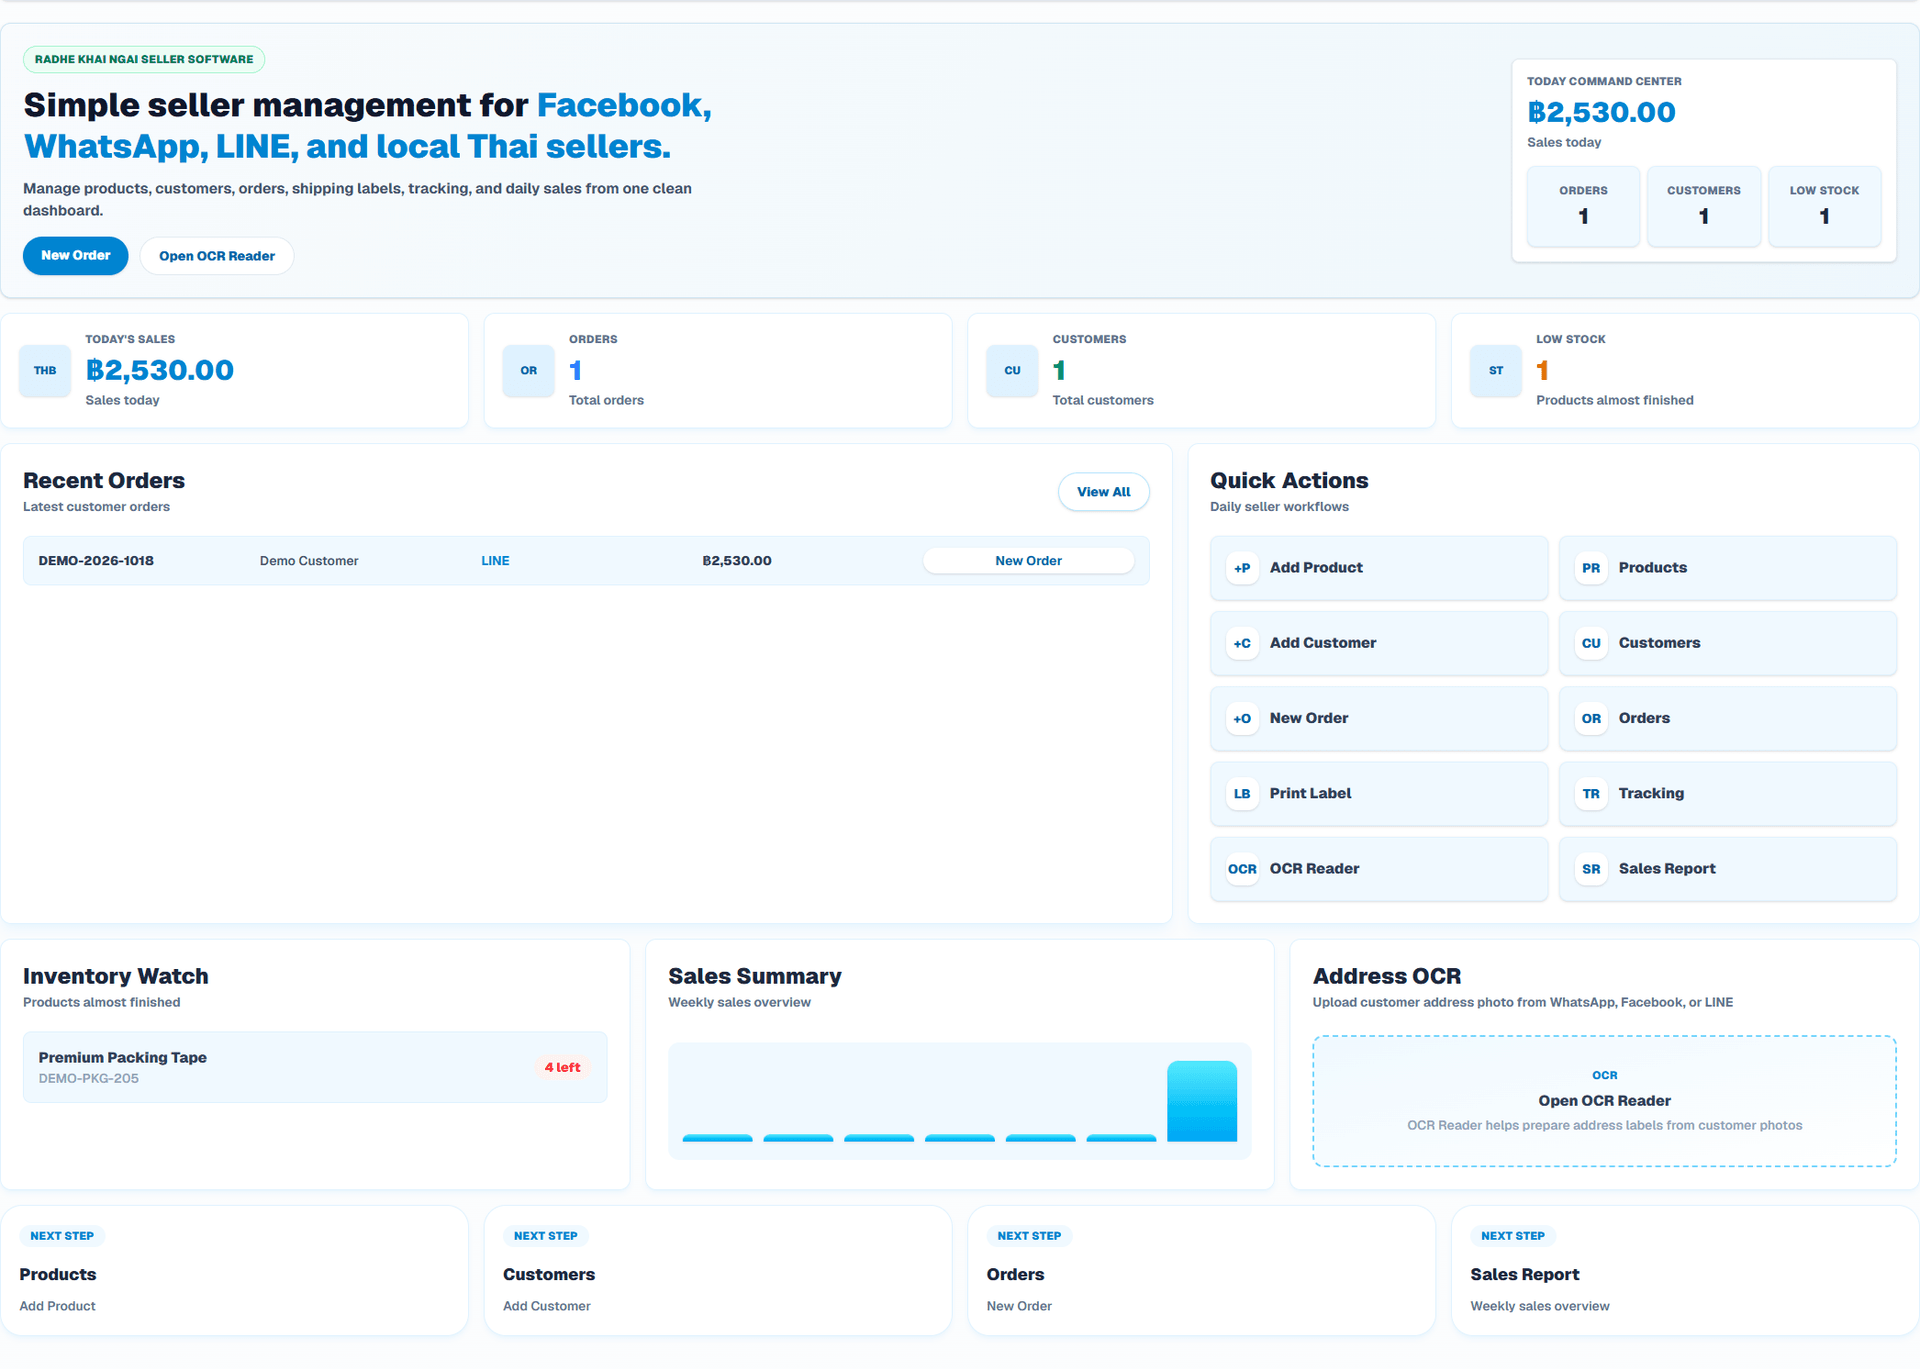This screenshot has width=1920, height=1369.
Task: Click New Order status on DEMO-2026-1018 row
Action: (x=1028, y=561)
